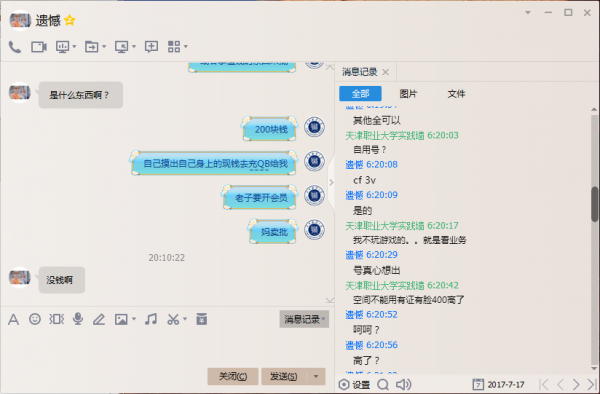The height and width of the screenshot is (394, 600).
Task: Expand the send button options dropdown arrow
Action: pyautogui.click(x=316, y=376)
